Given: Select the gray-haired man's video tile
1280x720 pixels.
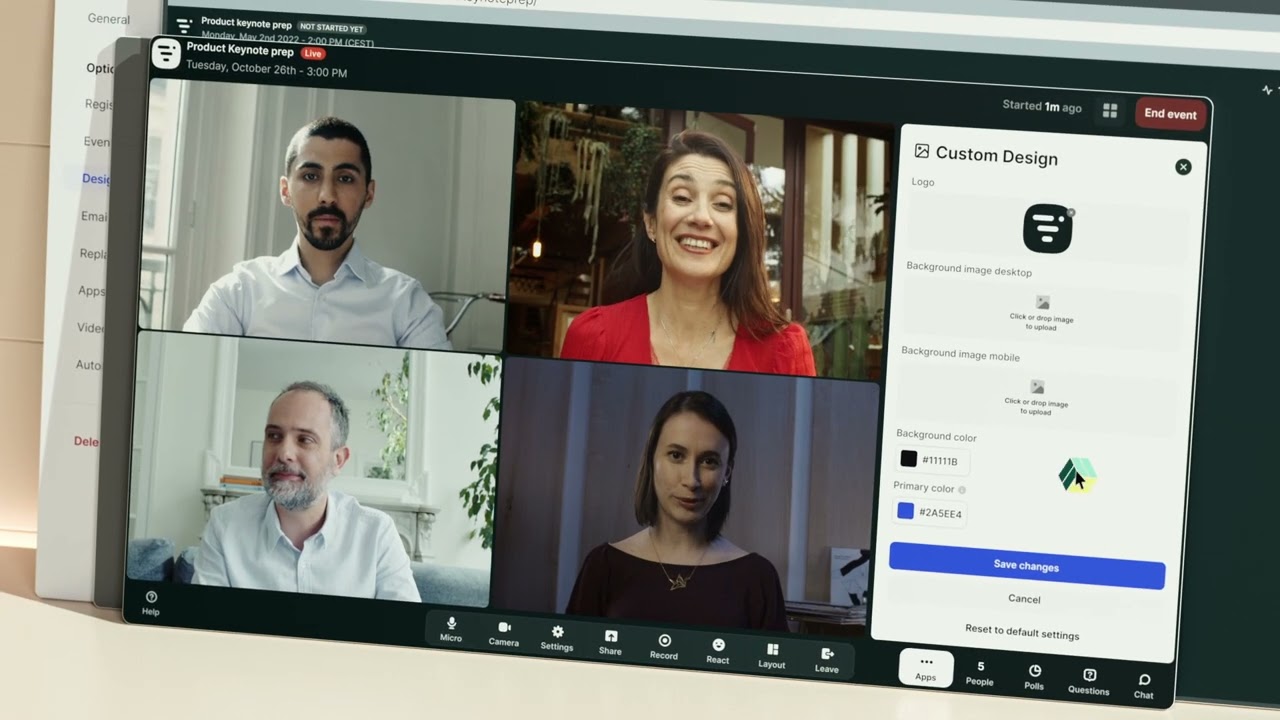Looking at the screenshot, I should pyautogui.click(x=313, y=468).
